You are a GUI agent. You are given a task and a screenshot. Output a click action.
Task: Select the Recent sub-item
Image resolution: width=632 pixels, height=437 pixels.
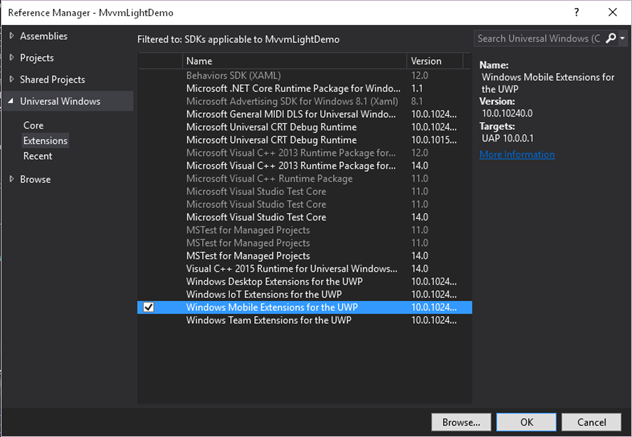tap(37, 156)
